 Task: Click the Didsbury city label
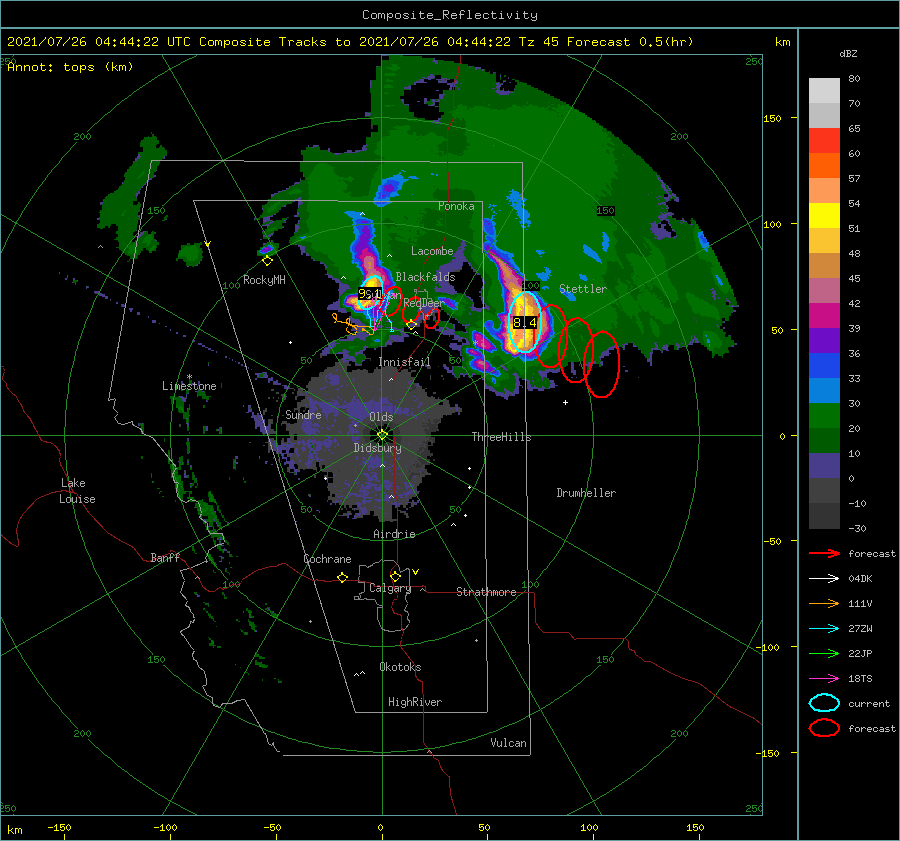coord(377,448)
